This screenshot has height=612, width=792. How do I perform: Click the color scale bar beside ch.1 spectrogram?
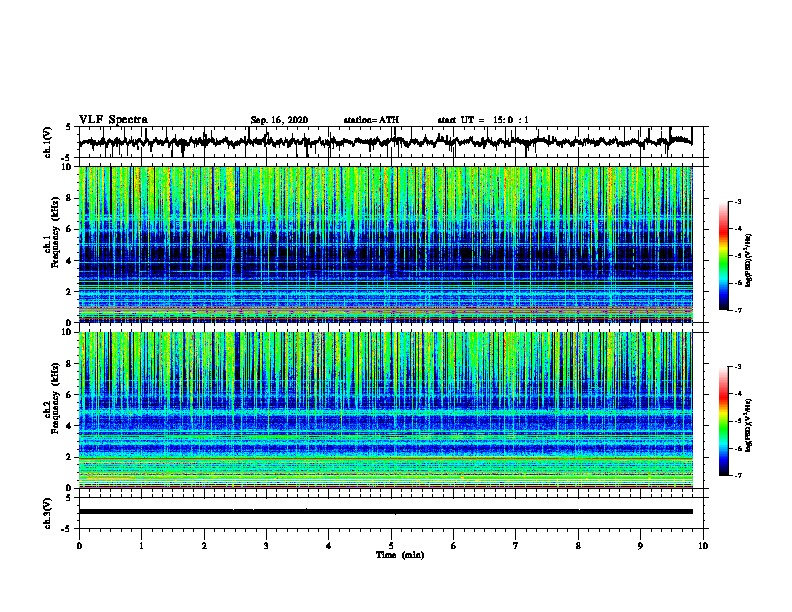pos(724,256)
